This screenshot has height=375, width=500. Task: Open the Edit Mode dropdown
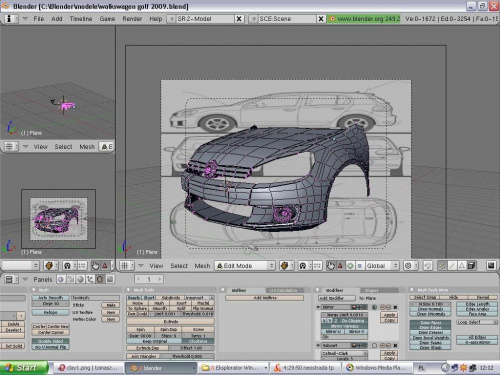(x=244, y=266)
